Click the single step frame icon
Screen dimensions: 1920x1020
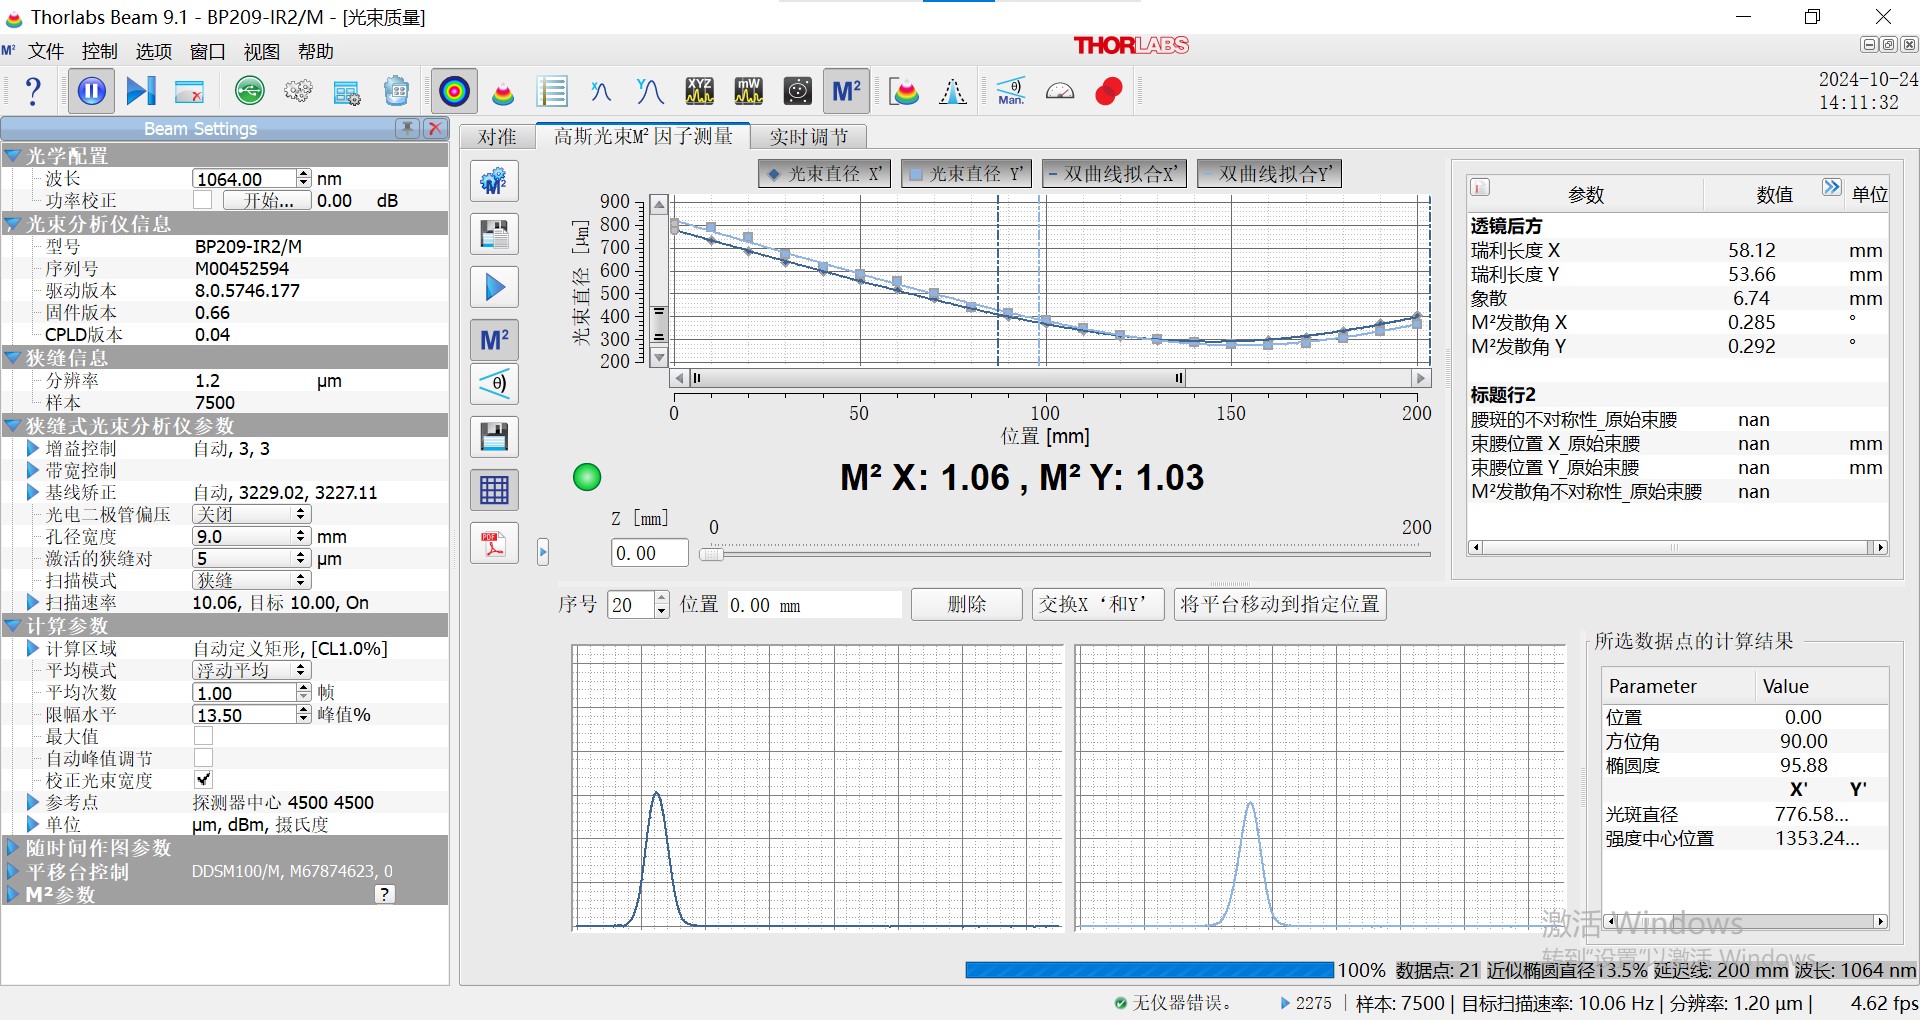[141, 92]
